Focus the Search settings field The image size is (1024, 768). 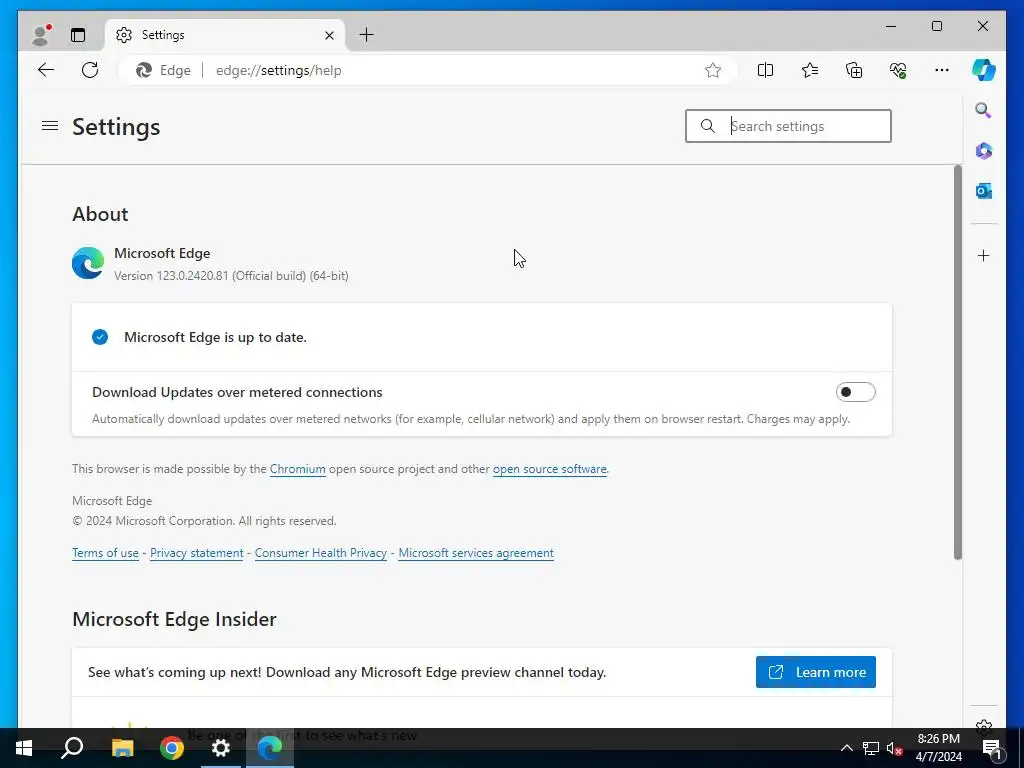788,126
